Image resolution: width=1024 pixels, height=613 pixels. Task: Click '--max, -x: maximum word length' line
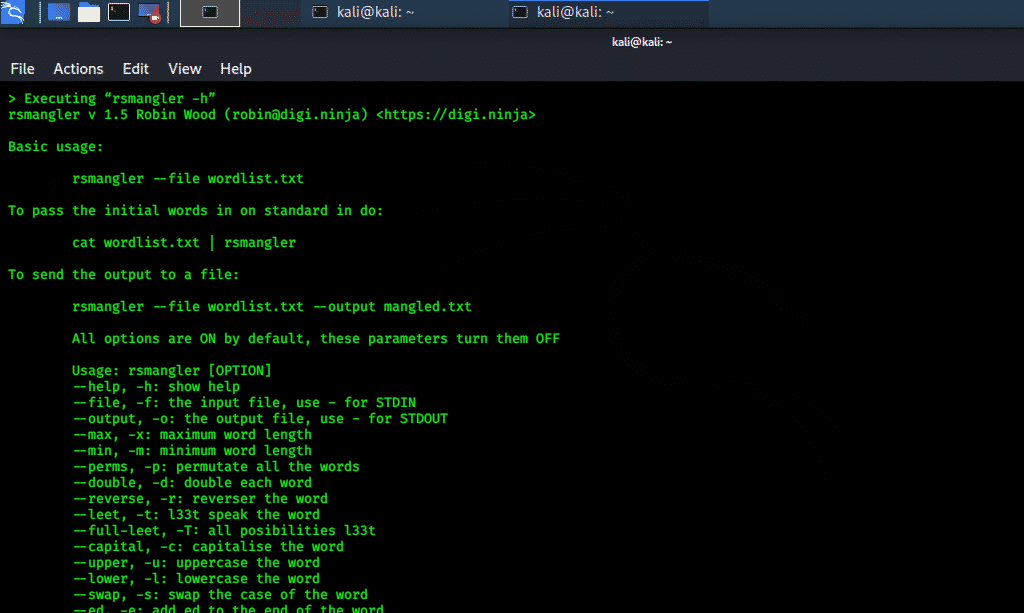[192, 435]
